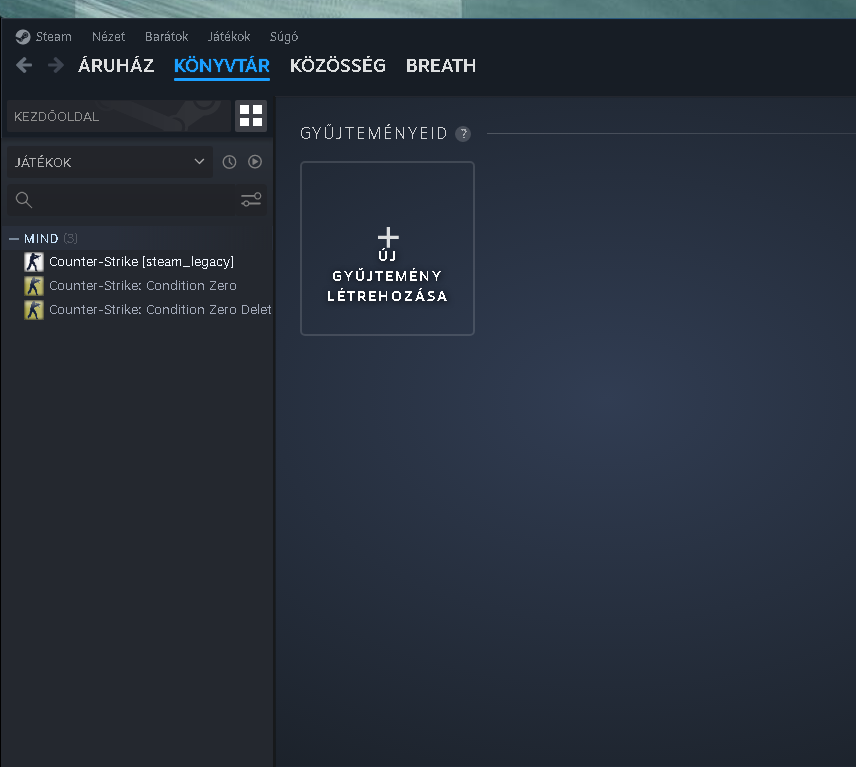Open the Súgó menu
The image size is (856, 767).
tap(284, 37)
